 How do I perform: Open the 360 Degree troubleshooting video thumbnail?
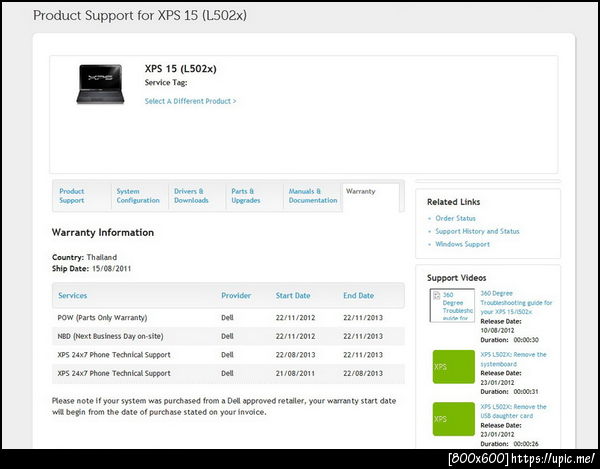pos(452,305)
